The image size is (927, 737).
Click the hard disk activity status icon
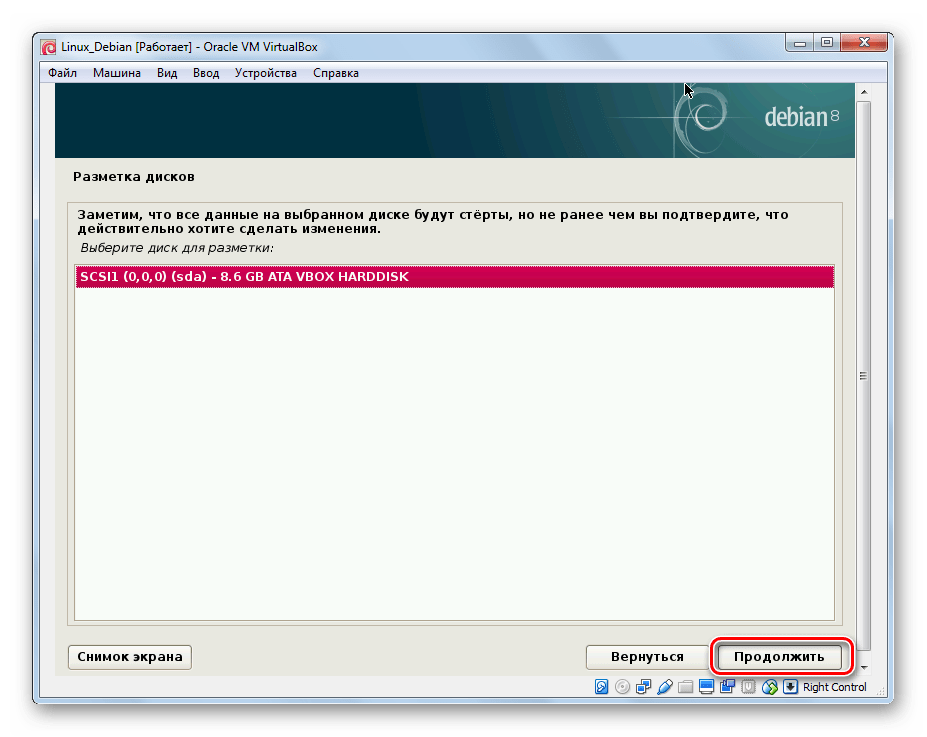point(601,687)
